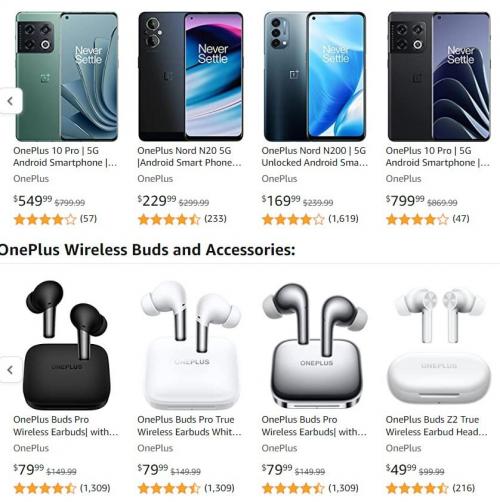Click the $49.99 price of Buds Z2
This screenshot has width=500, height=502.
(401, 470)
